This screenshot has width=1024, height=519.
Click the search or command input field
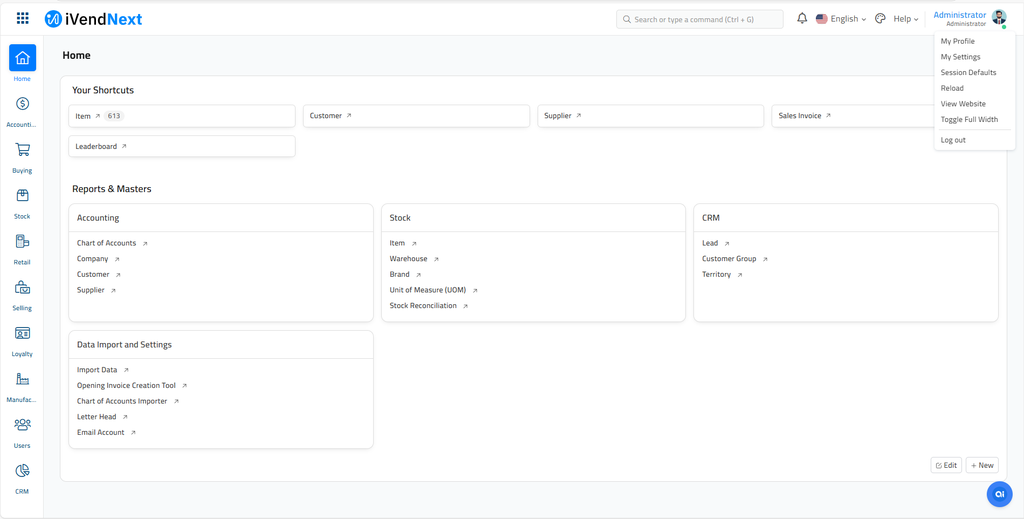click(x=700, y=19)
